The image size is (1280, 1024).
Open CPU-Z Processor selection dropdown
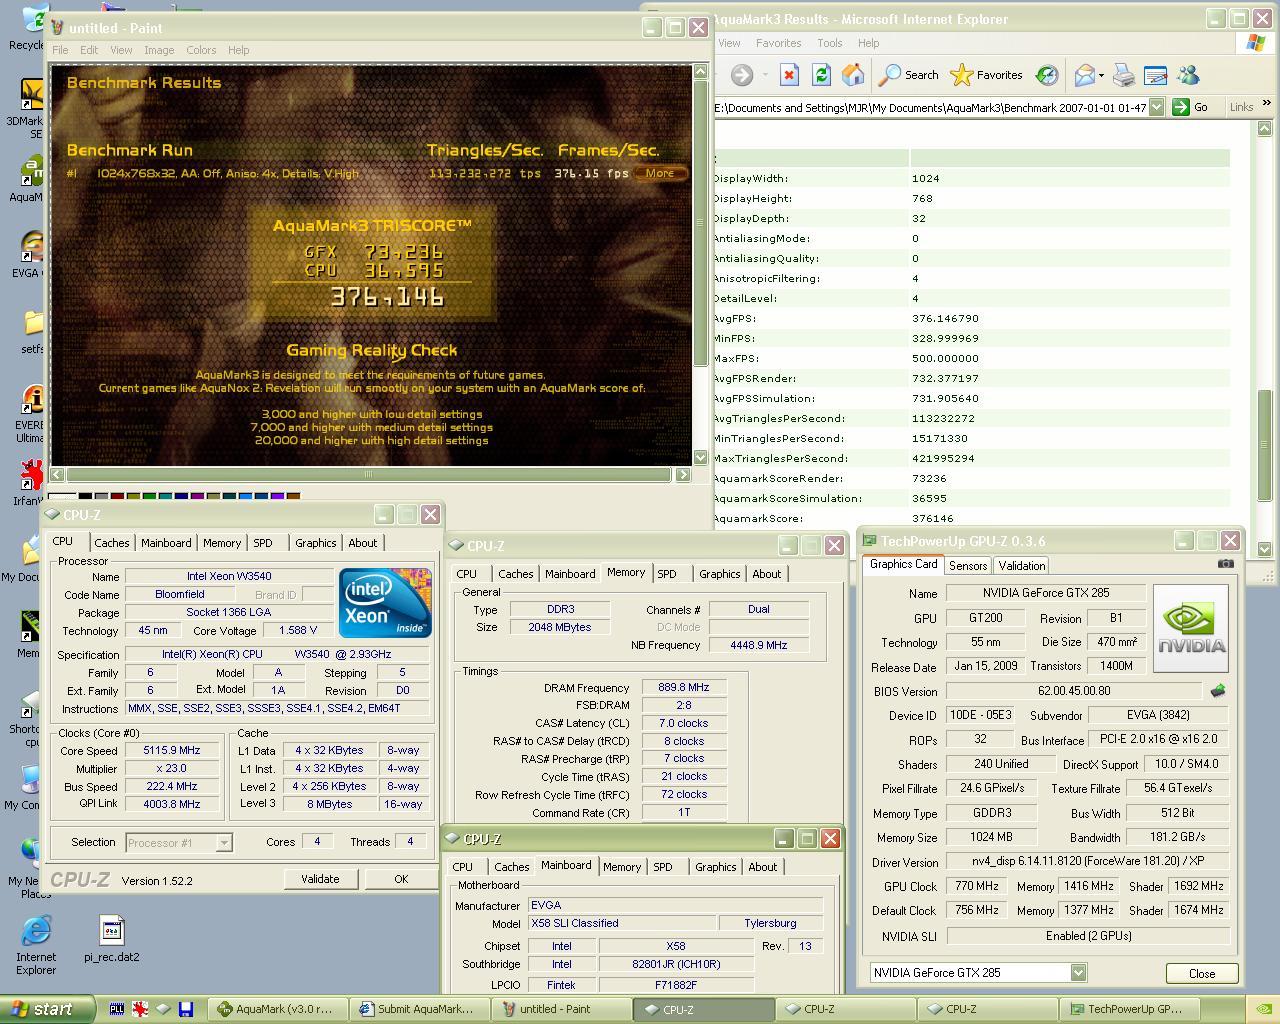tap(224, 843)
